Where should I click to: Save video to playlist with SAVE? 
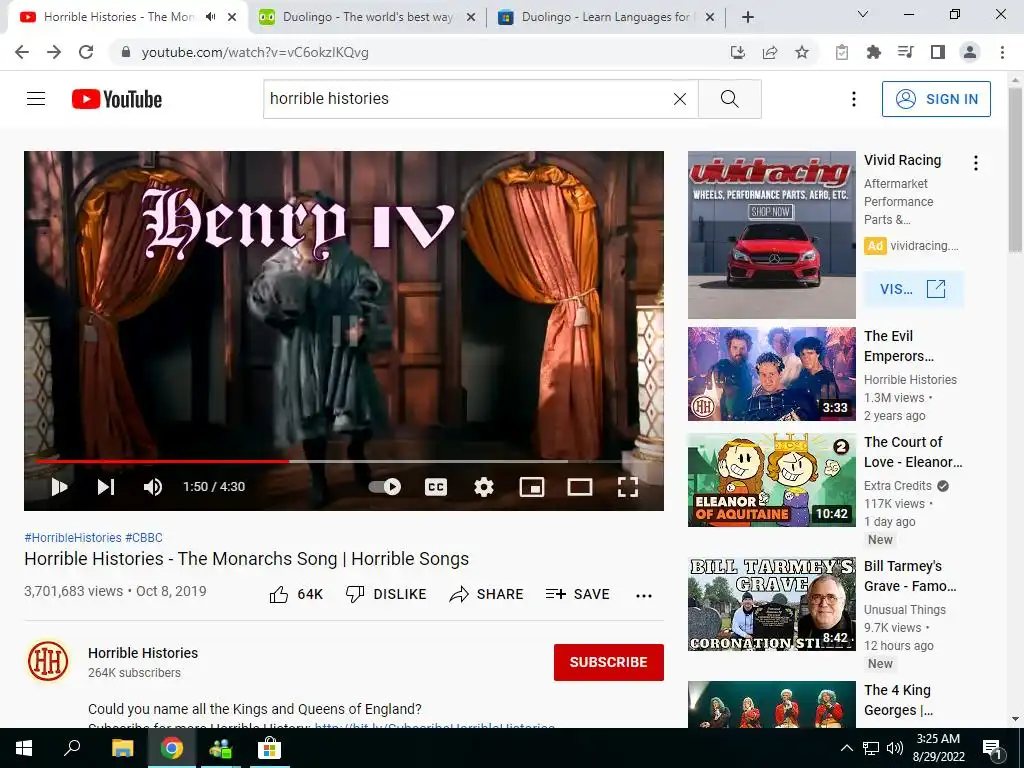tap(577, 594)
